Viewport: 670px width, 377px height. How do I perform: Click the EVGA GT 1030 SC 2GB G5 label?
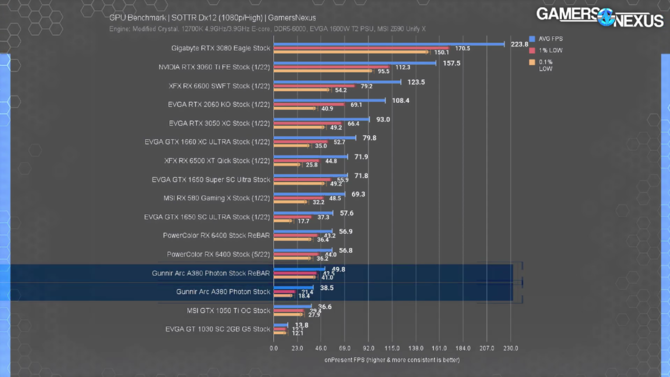(x=217, y=329)
